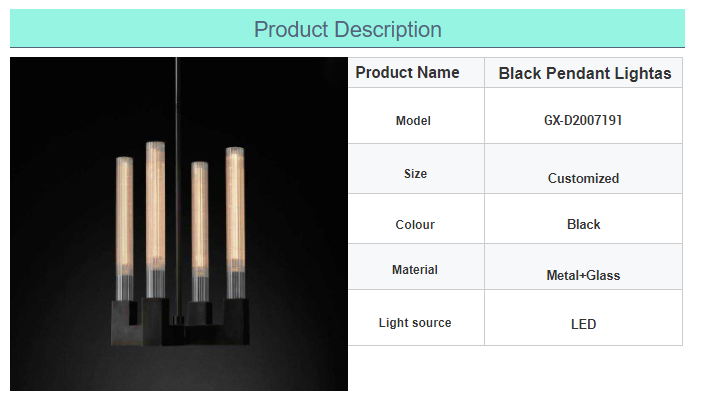Click the Metal+Glass material value
The height and width of the screenshot is (398, 716).
[x=583, y=275]
